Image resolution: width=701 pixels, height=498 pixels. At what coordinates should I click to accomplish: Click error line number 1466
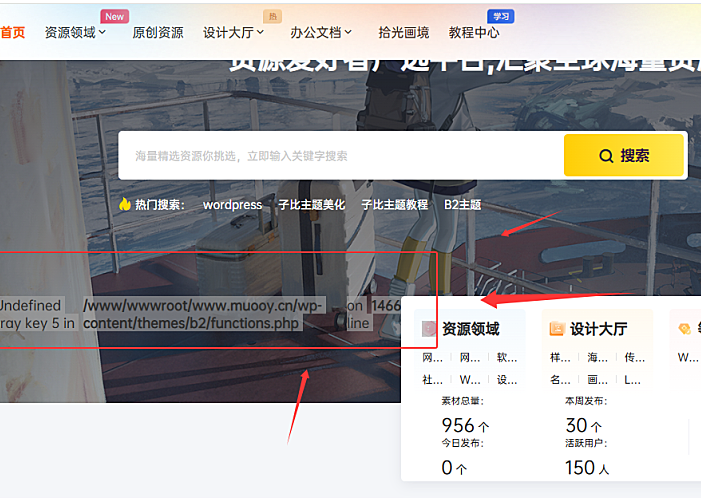(x=386, y=306)
